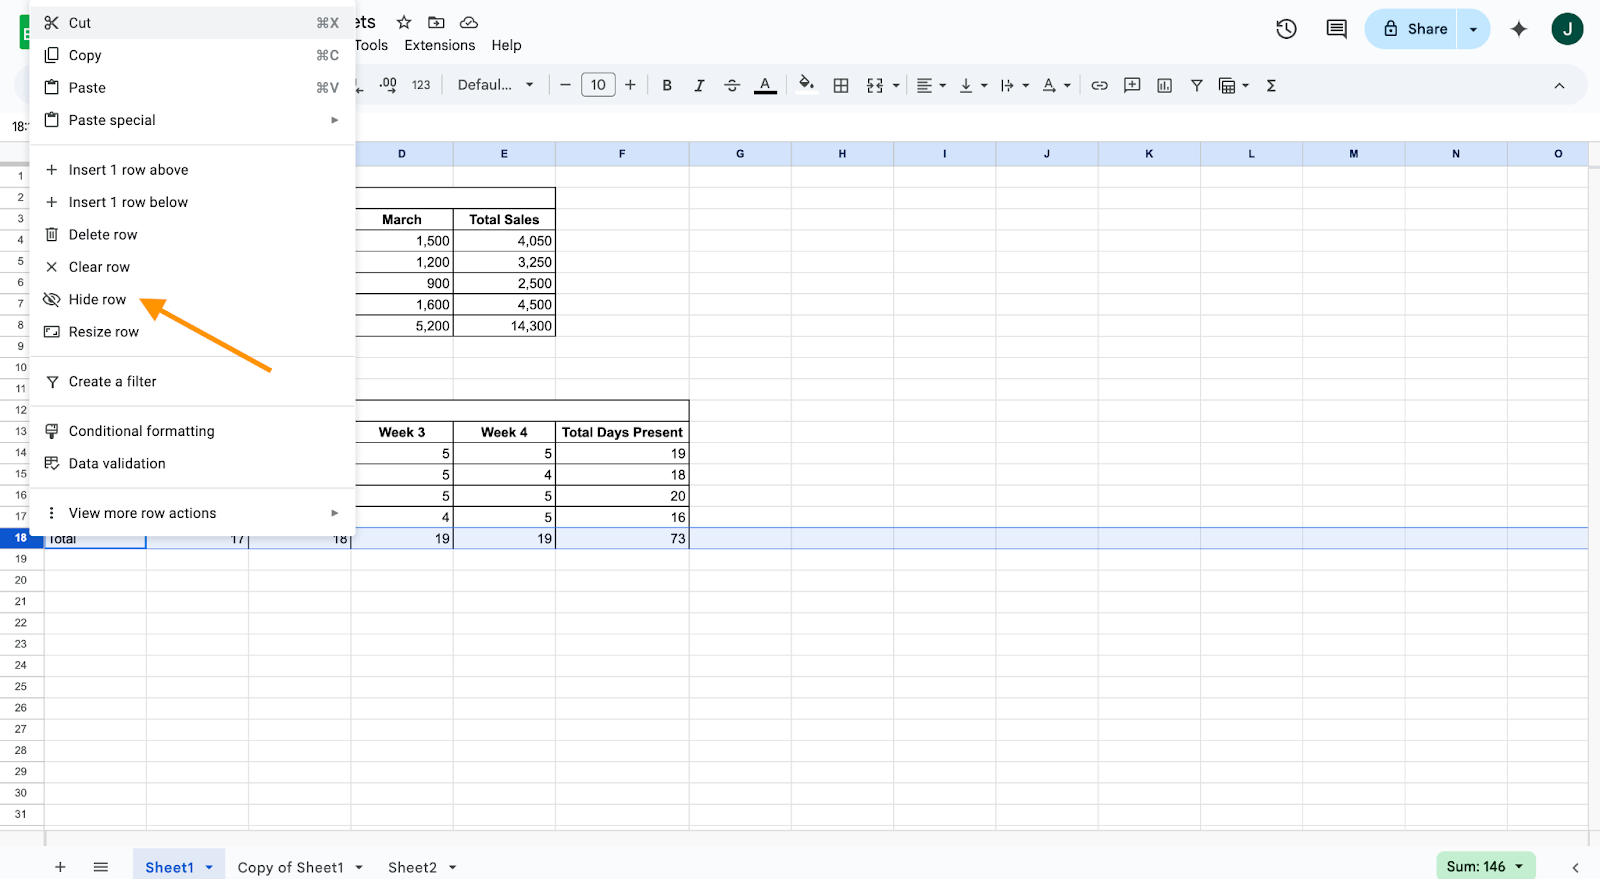Open the comments panel icon

tap(1336, 29)
